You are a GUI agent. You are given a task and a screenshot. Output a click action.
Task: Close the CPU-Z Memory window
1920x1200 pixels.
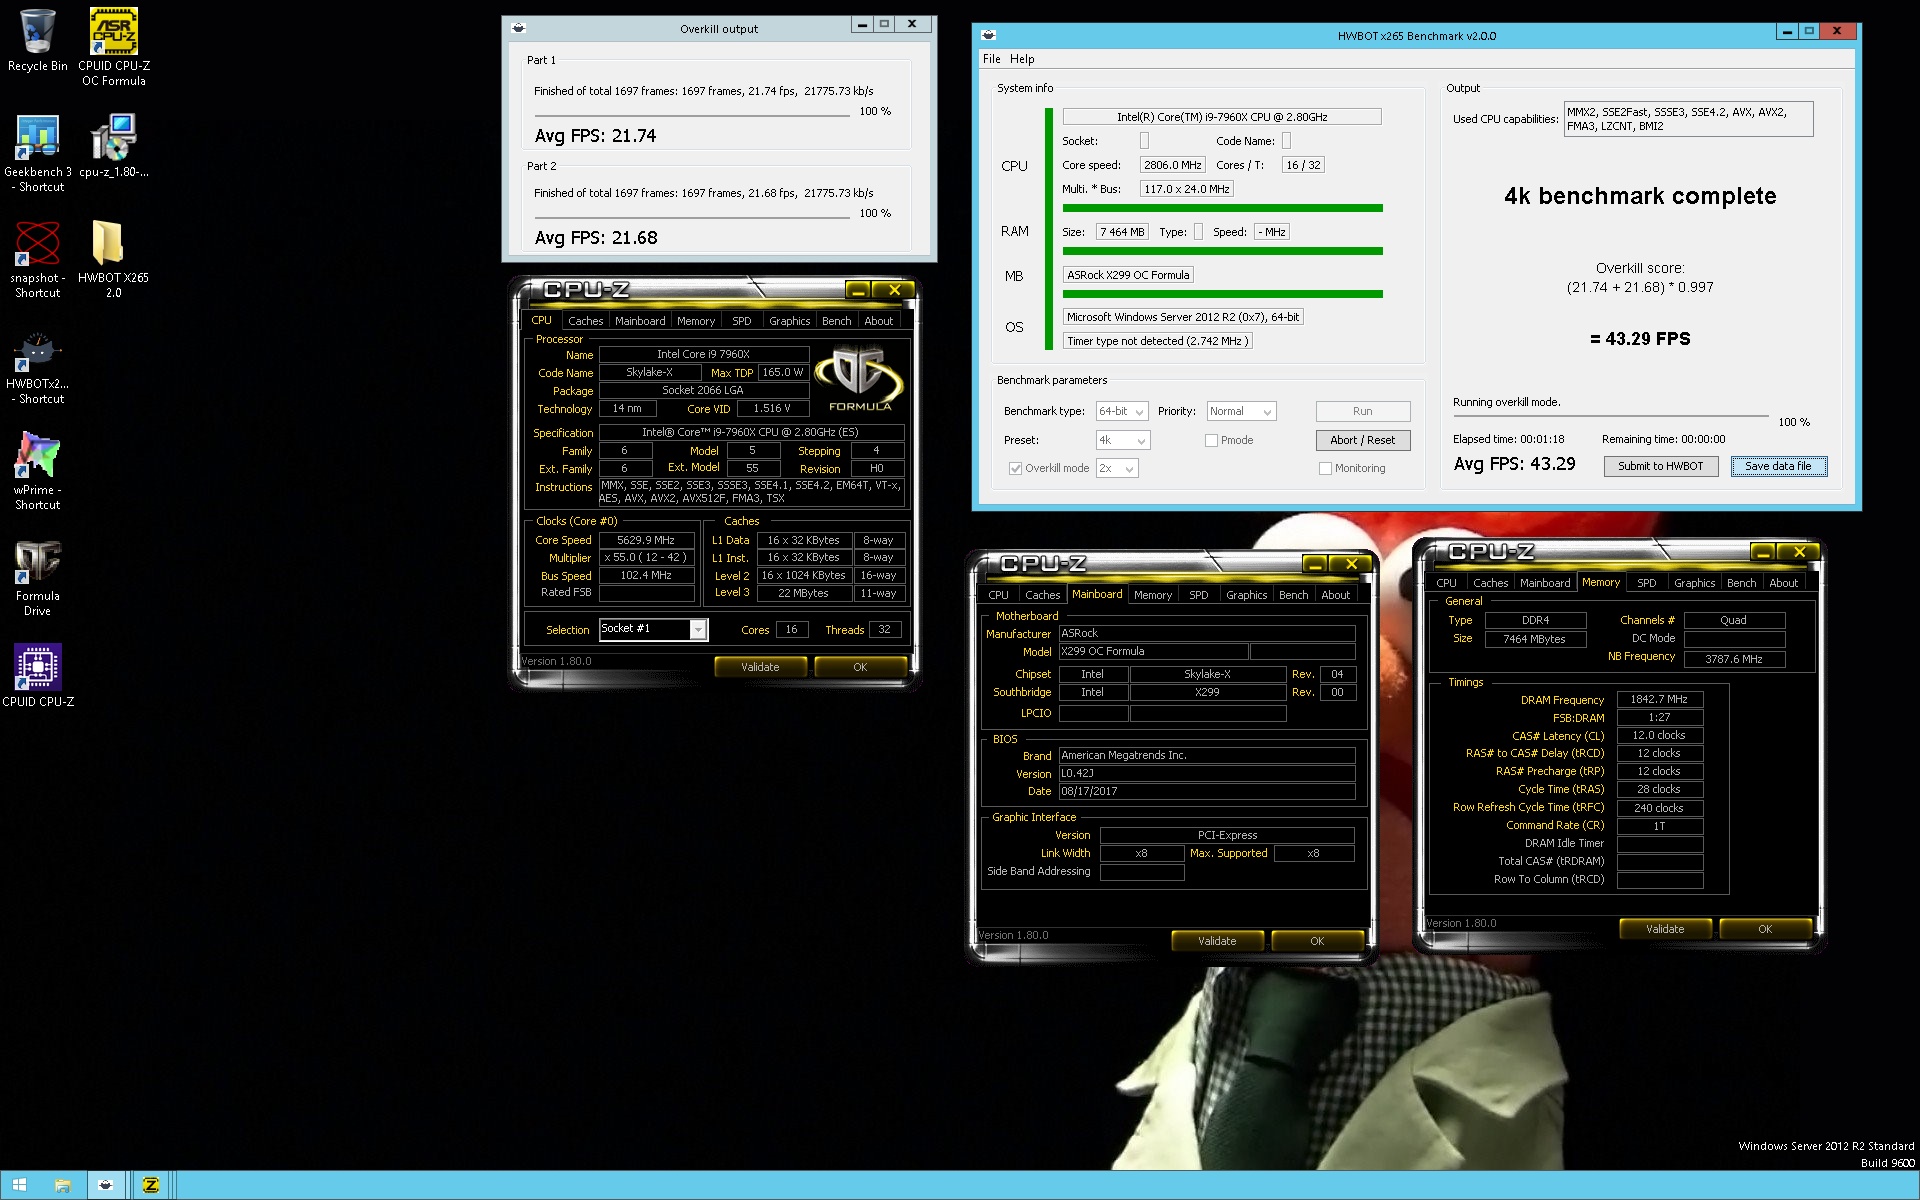coord(1799,552)
